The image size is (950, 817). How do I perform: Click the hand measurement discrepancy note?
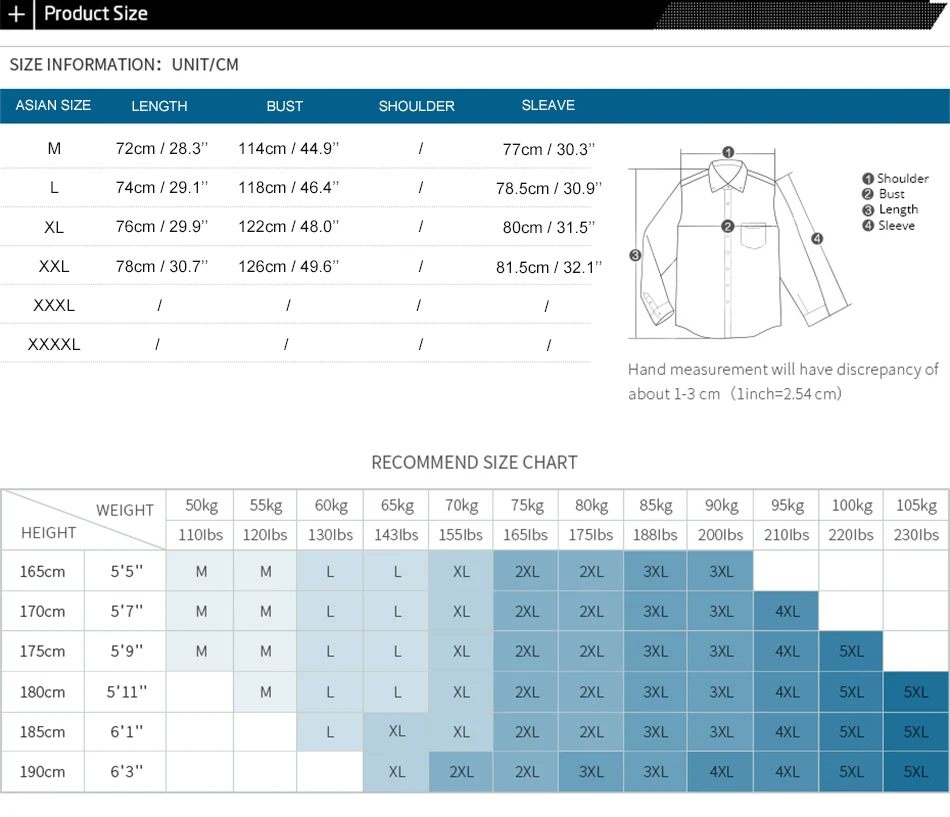click(x=783, y=382)
